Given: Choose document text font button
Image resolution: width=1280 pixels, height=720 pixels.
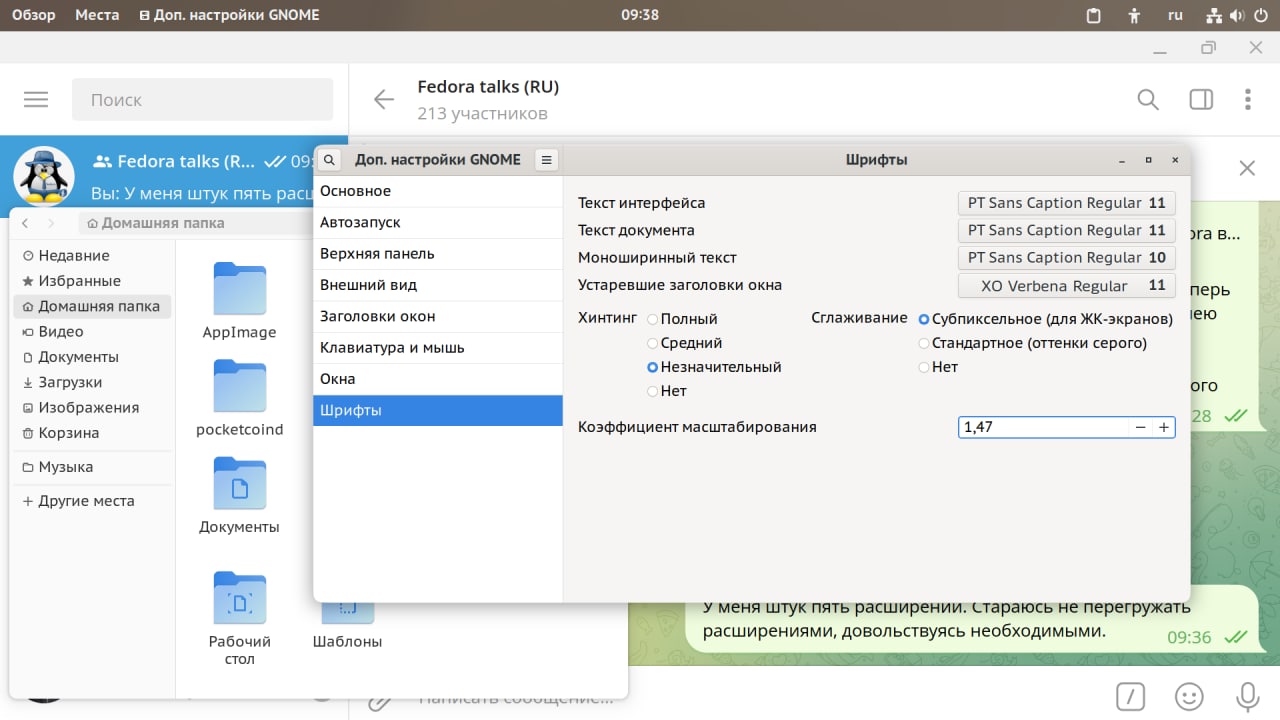Looking at the screenshot, I should pos(1066,230).
